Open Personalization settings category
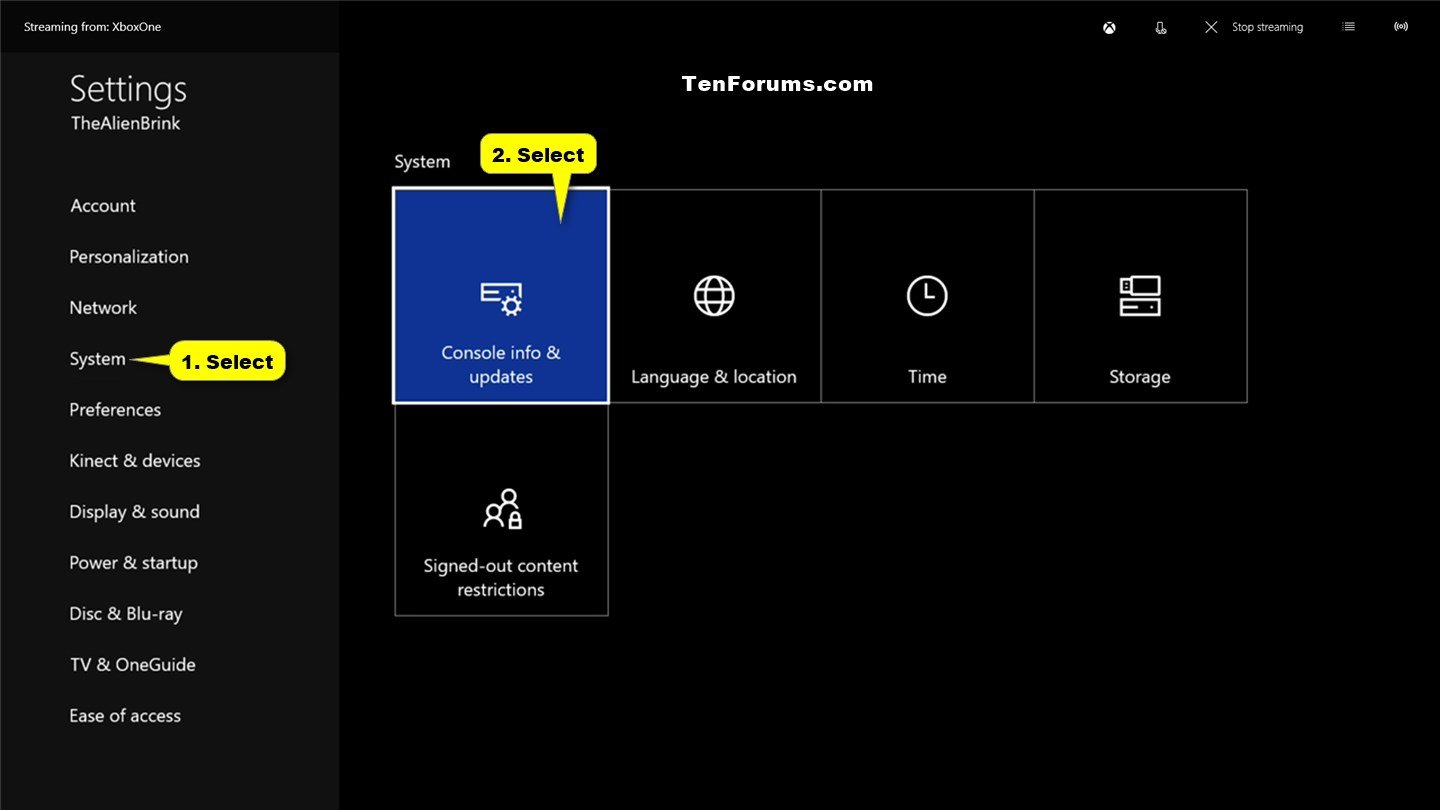This screenshot has width=1440, height=810. 129,257
